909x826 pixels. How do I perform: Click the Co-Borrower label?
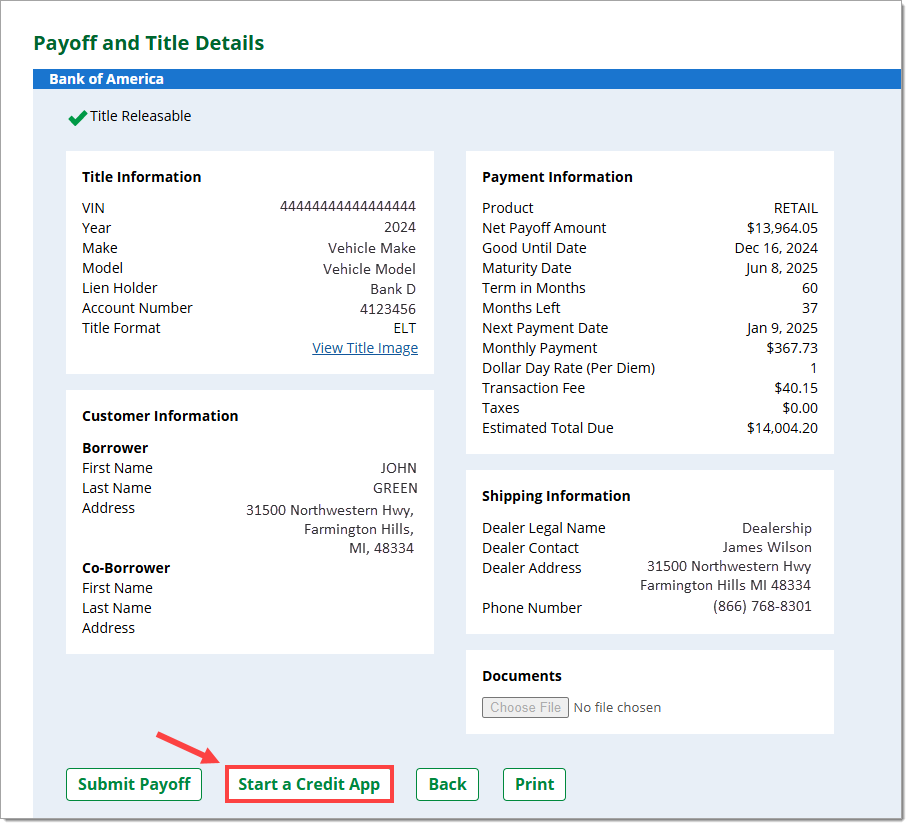pos(126,568)
